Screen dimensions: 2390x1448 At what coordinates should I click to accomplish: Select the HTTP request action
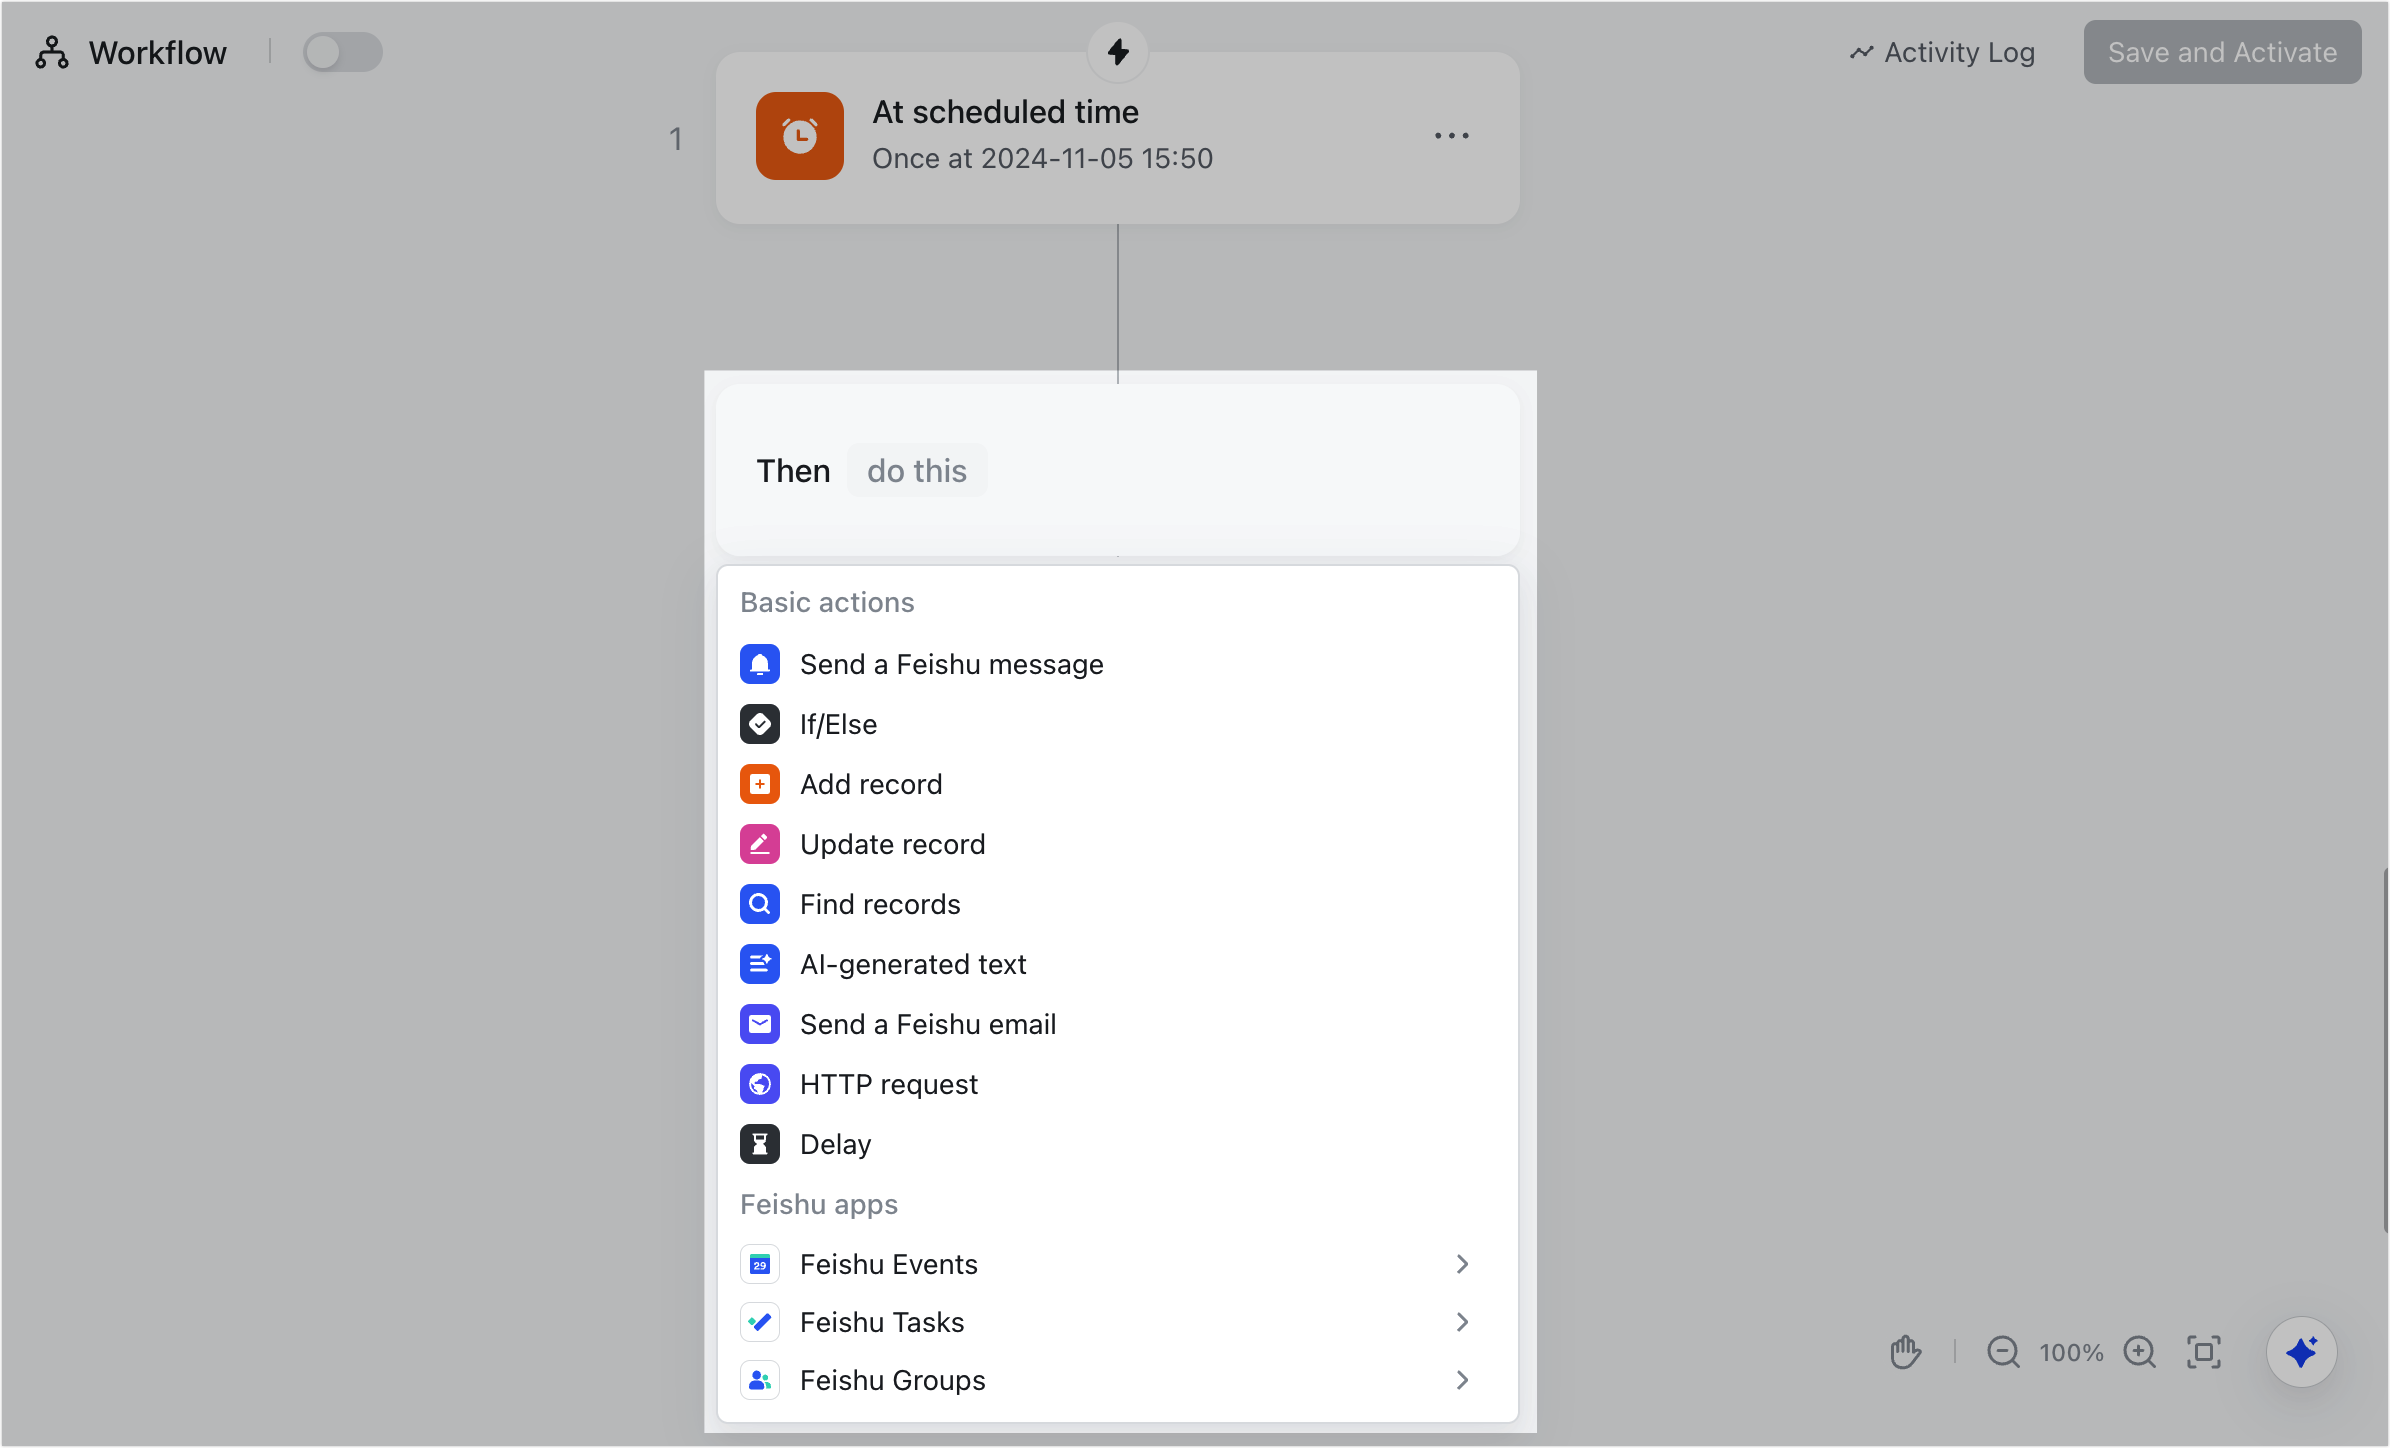pyautogui.click(x=888, y=1083)
